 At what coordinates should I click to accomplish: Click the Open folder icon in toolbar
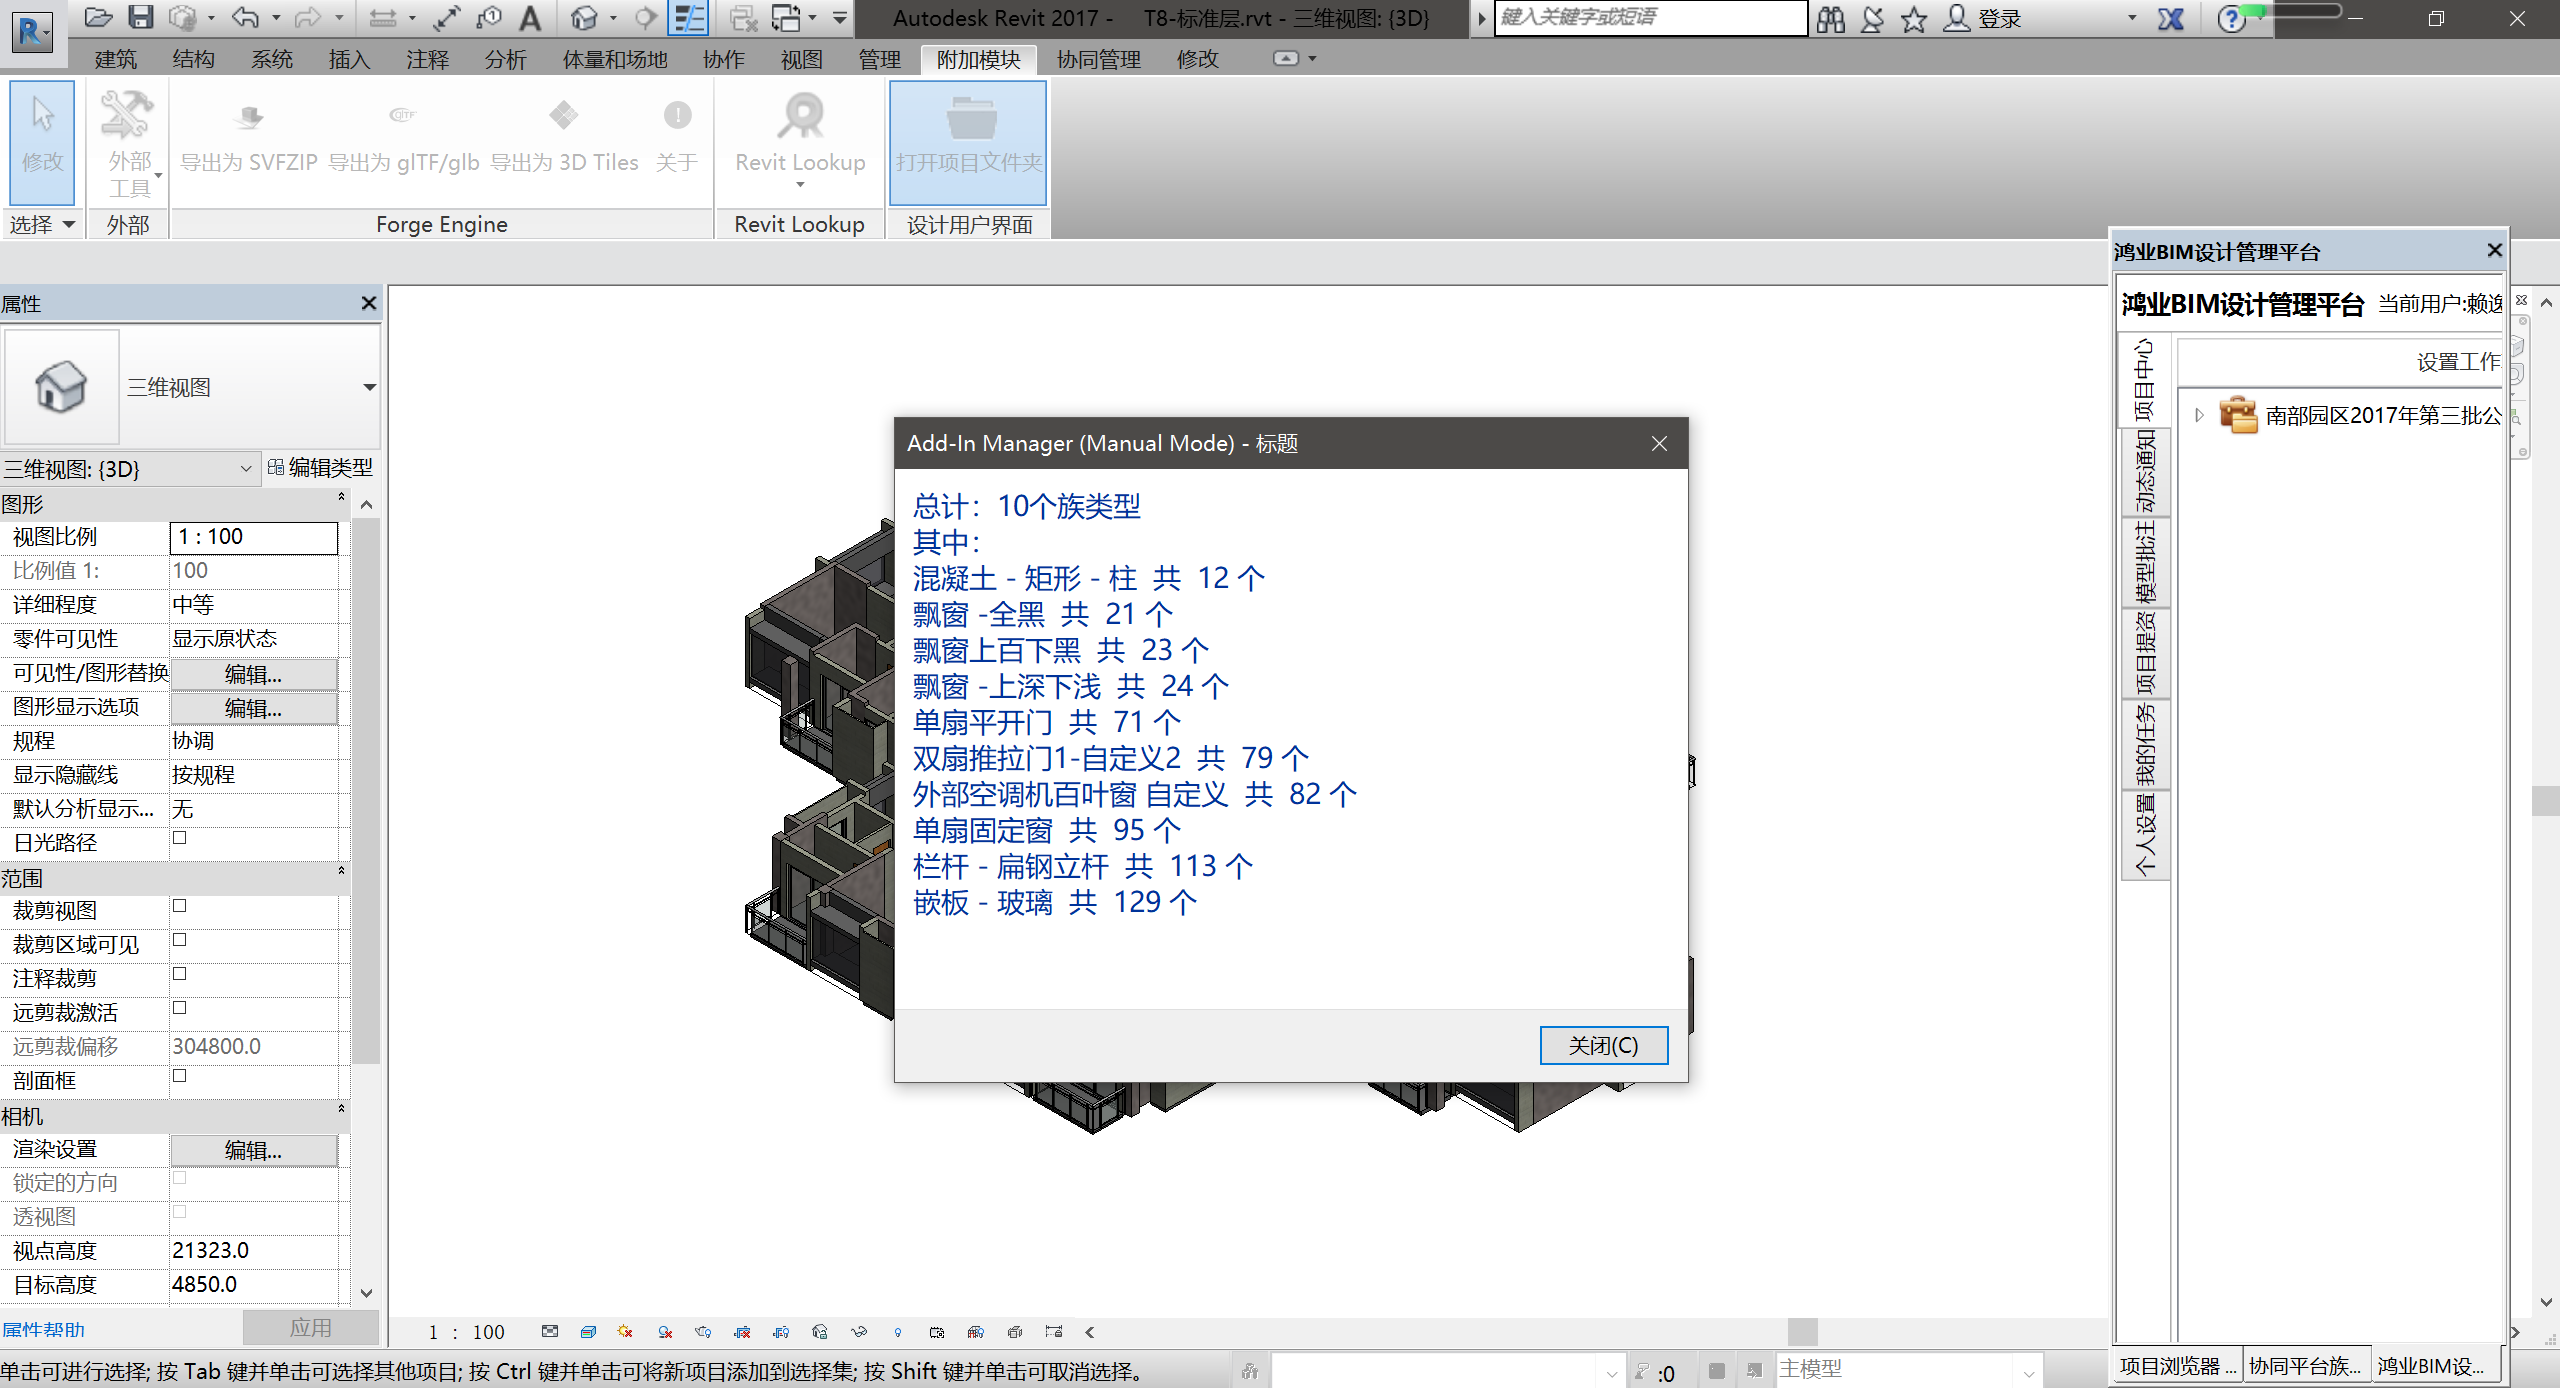98,17
